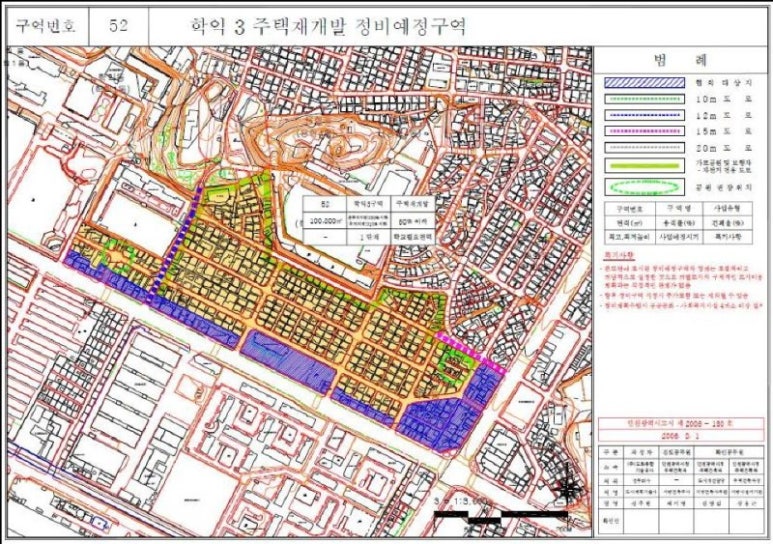
Task: Click the empty '확인' signature cell row label
Action: pos(610,520)
